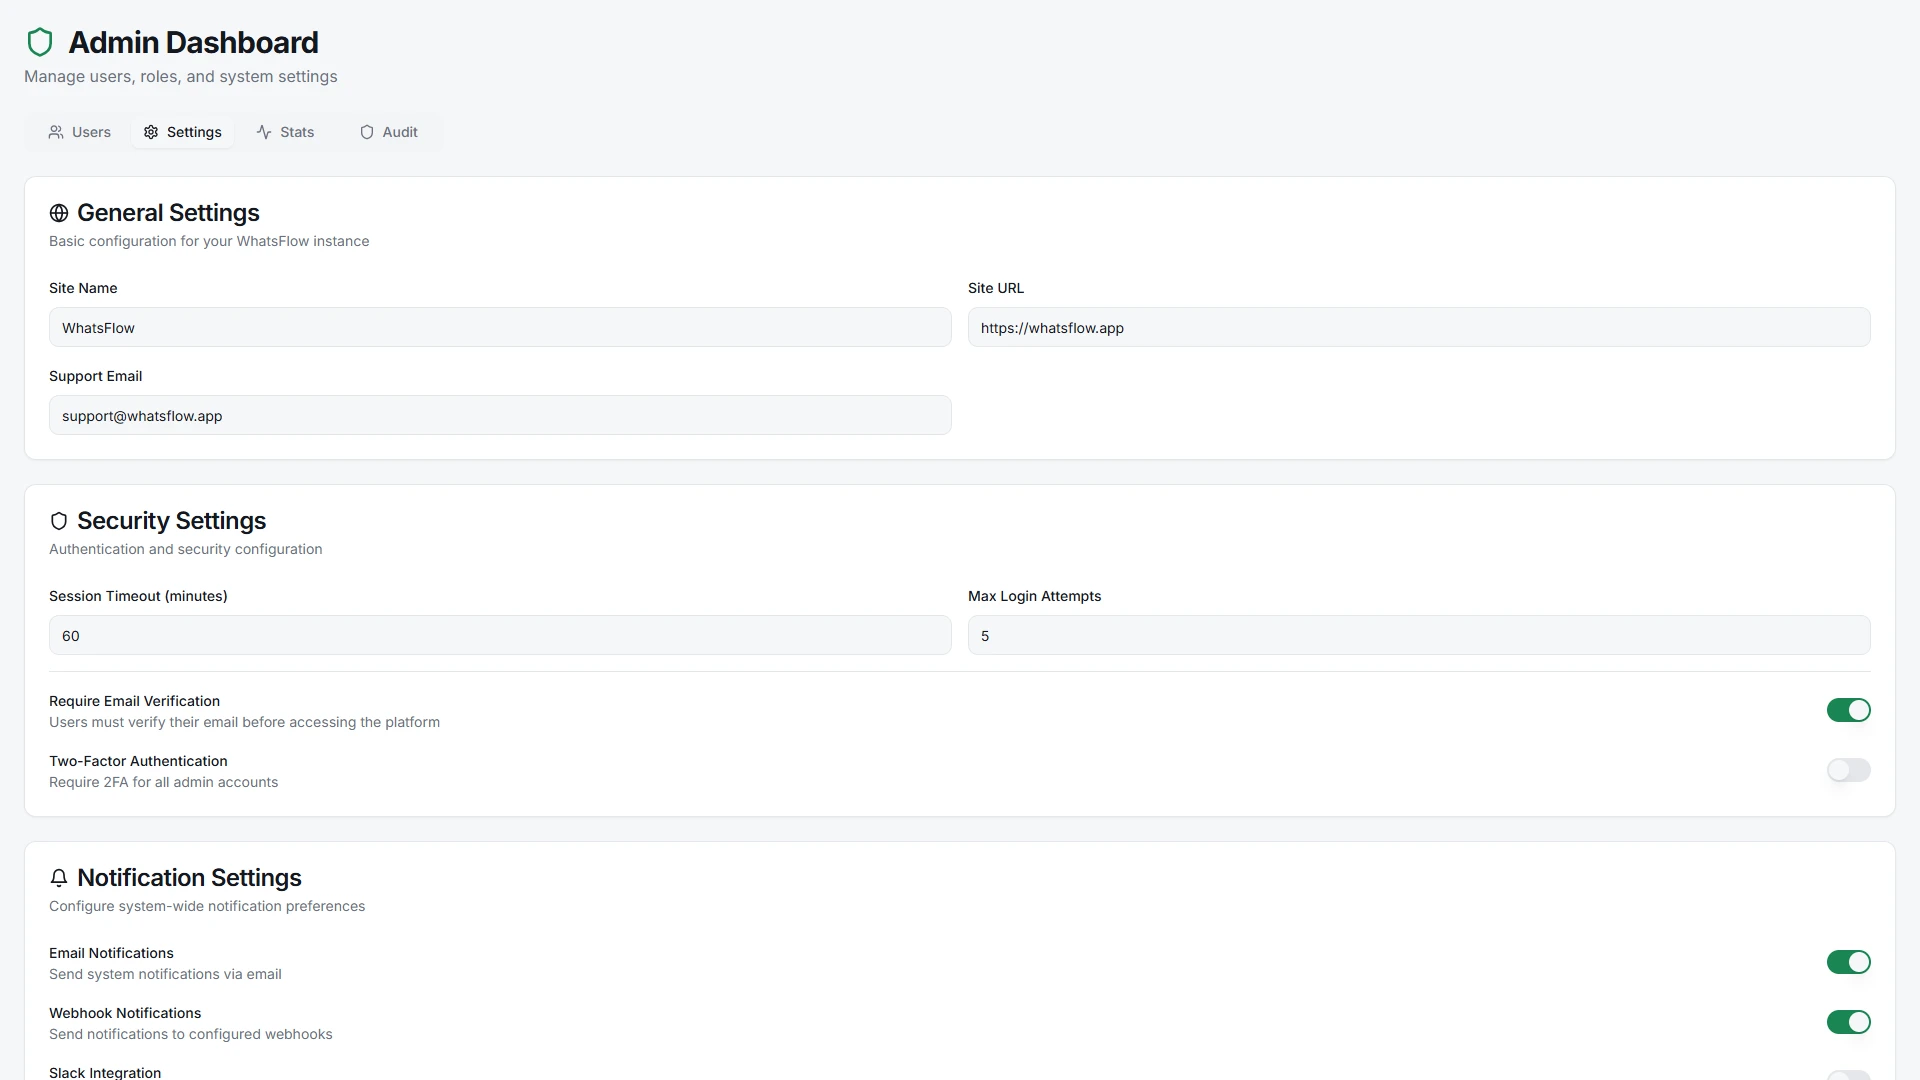Click 'Basic configuration for your WhatsFlow instance' text

pos(209,241)
